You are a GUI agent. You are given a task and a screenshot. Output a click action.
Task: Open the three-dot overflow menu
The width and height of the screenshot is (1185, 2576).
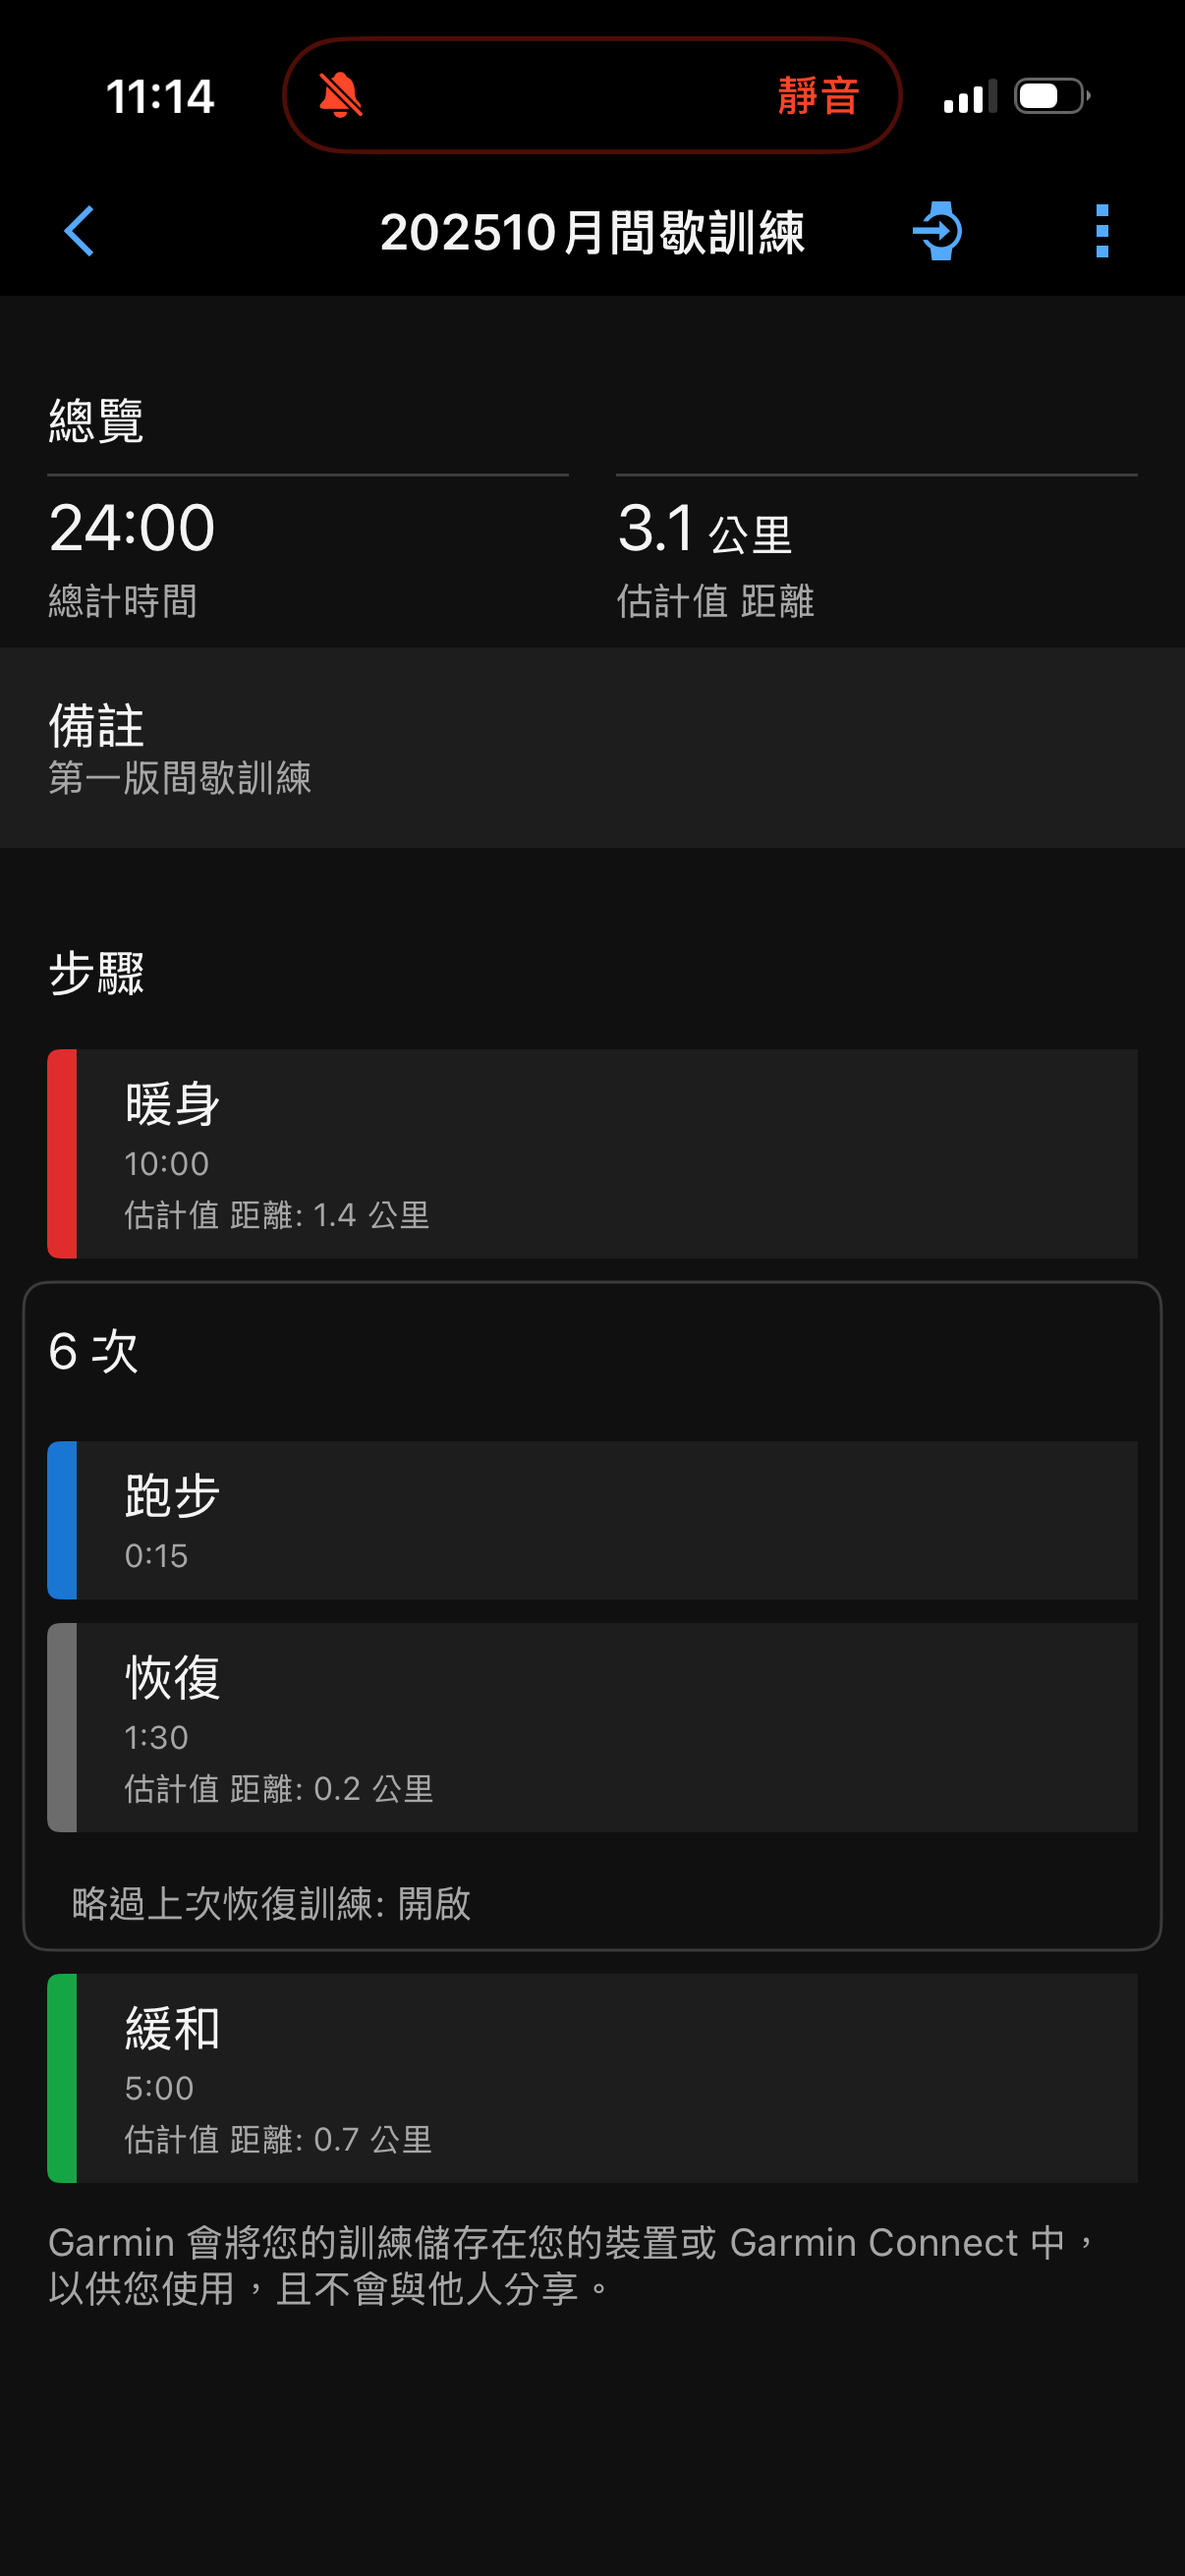[1101, 231]
